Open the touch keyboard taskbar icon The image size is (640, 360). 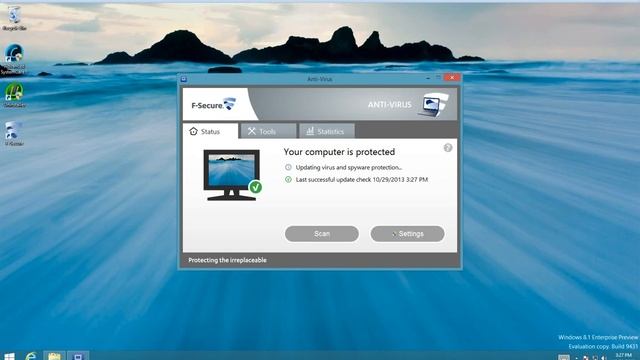point(564,358)
